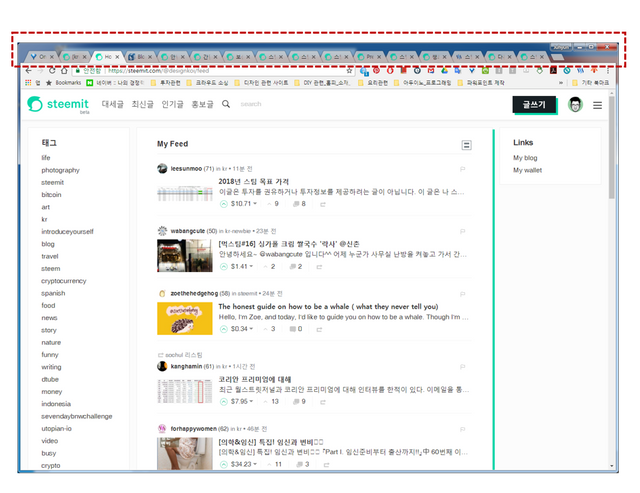Select the photography tag

point(60,170)
